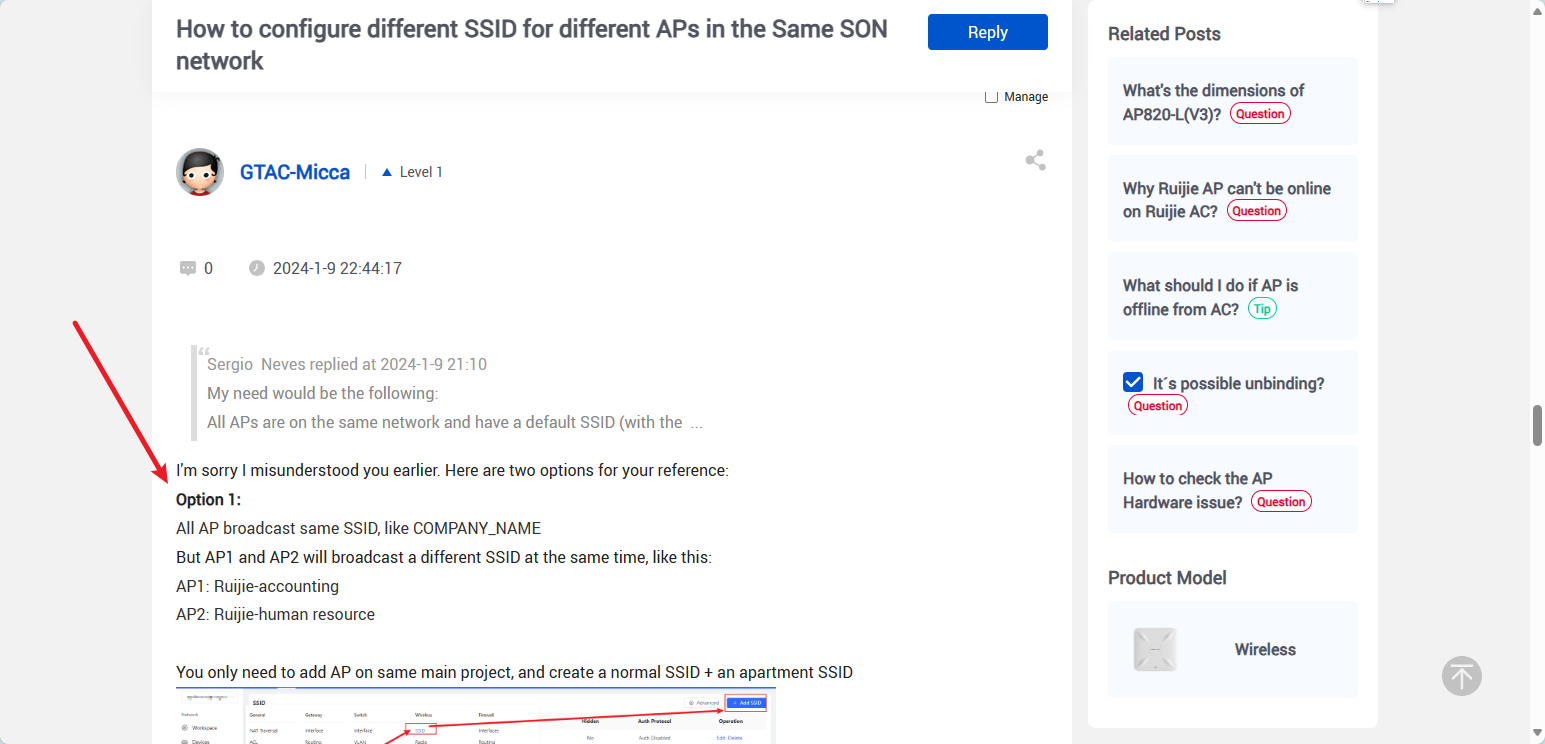The height and width of the screenshot is (744, 1545).
Task: Click the bold 'Option 1:' heading
Action: point(208,499)
